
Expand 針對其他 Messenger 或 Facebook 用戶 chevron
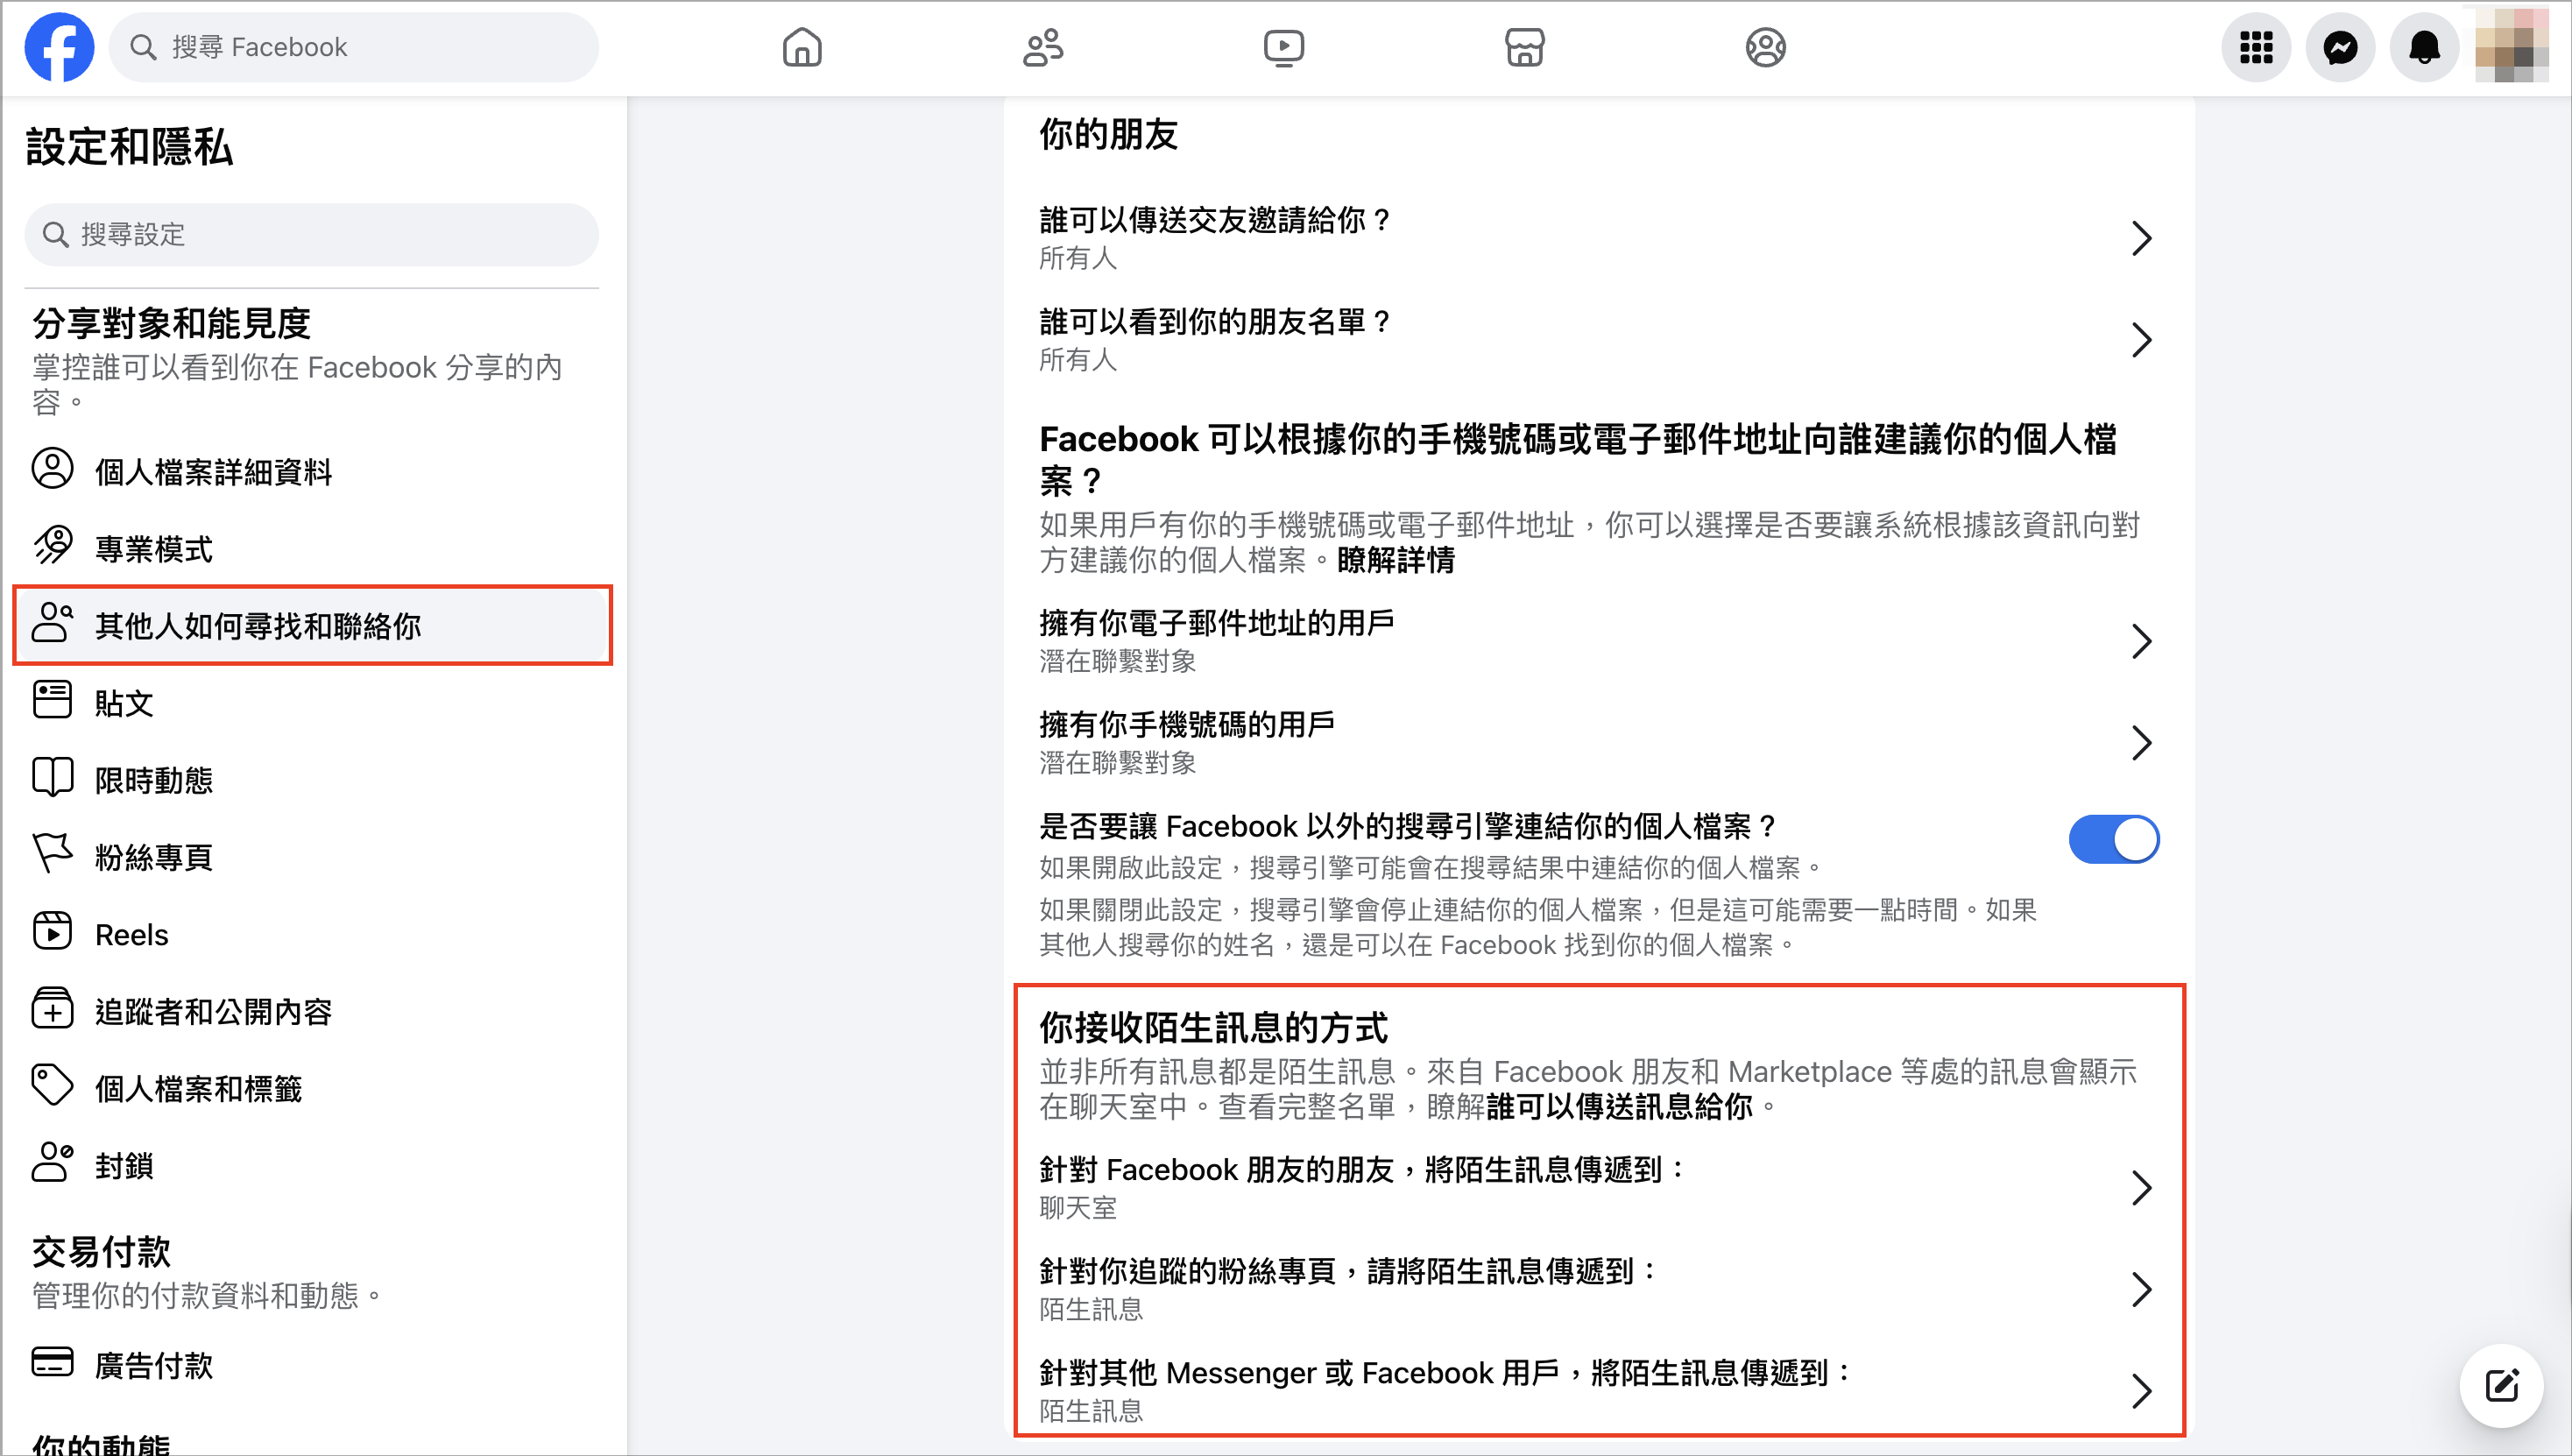(x=2141, y=1391)
